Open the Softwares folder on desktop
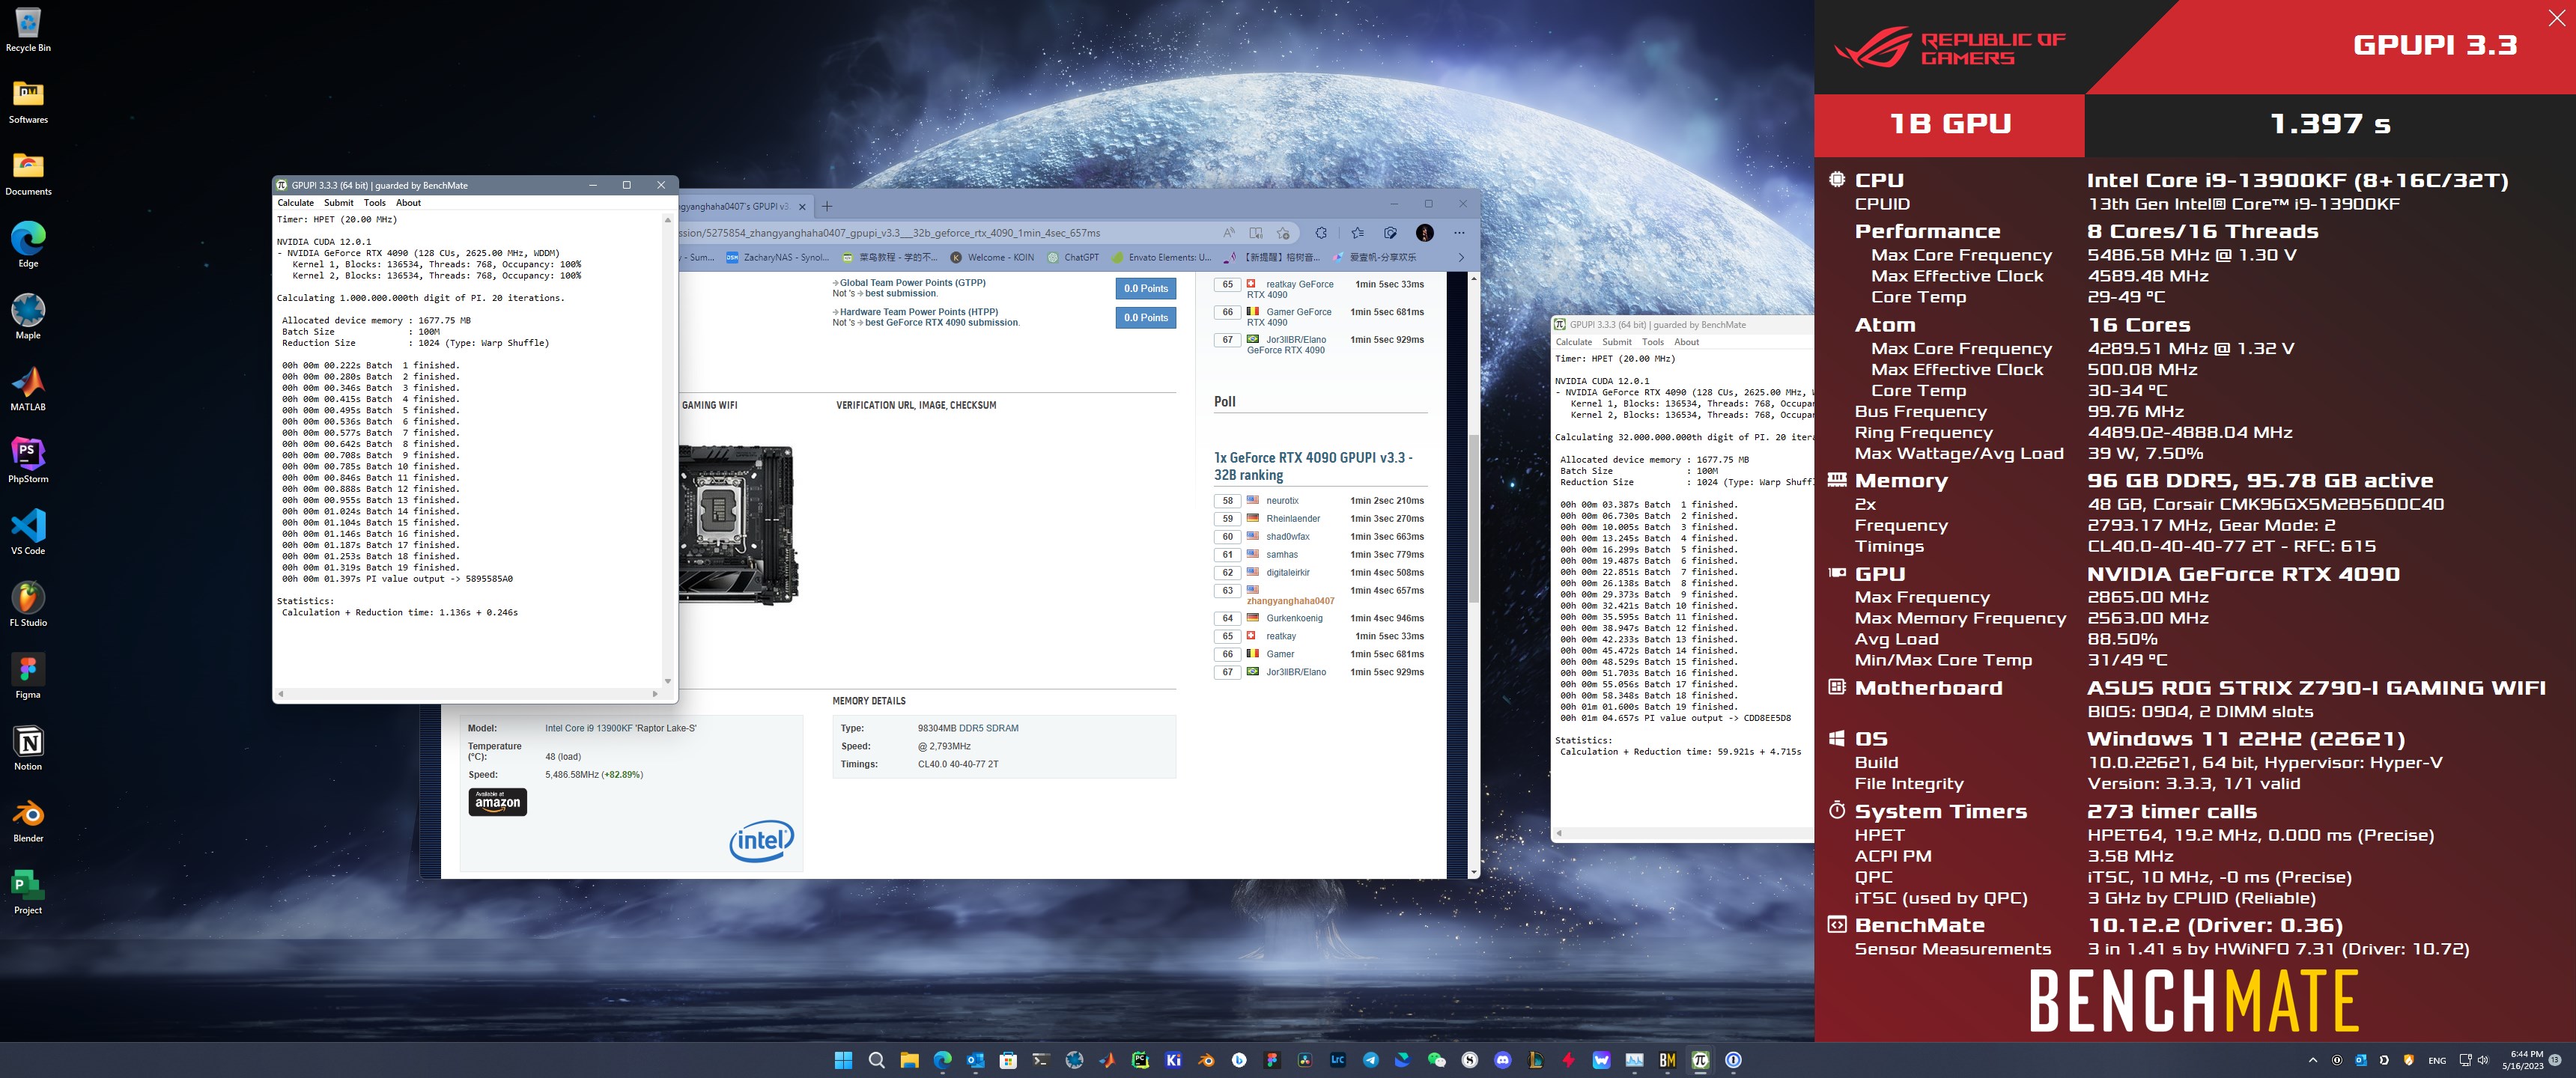2576x1078 pixels. click(28, 102)
